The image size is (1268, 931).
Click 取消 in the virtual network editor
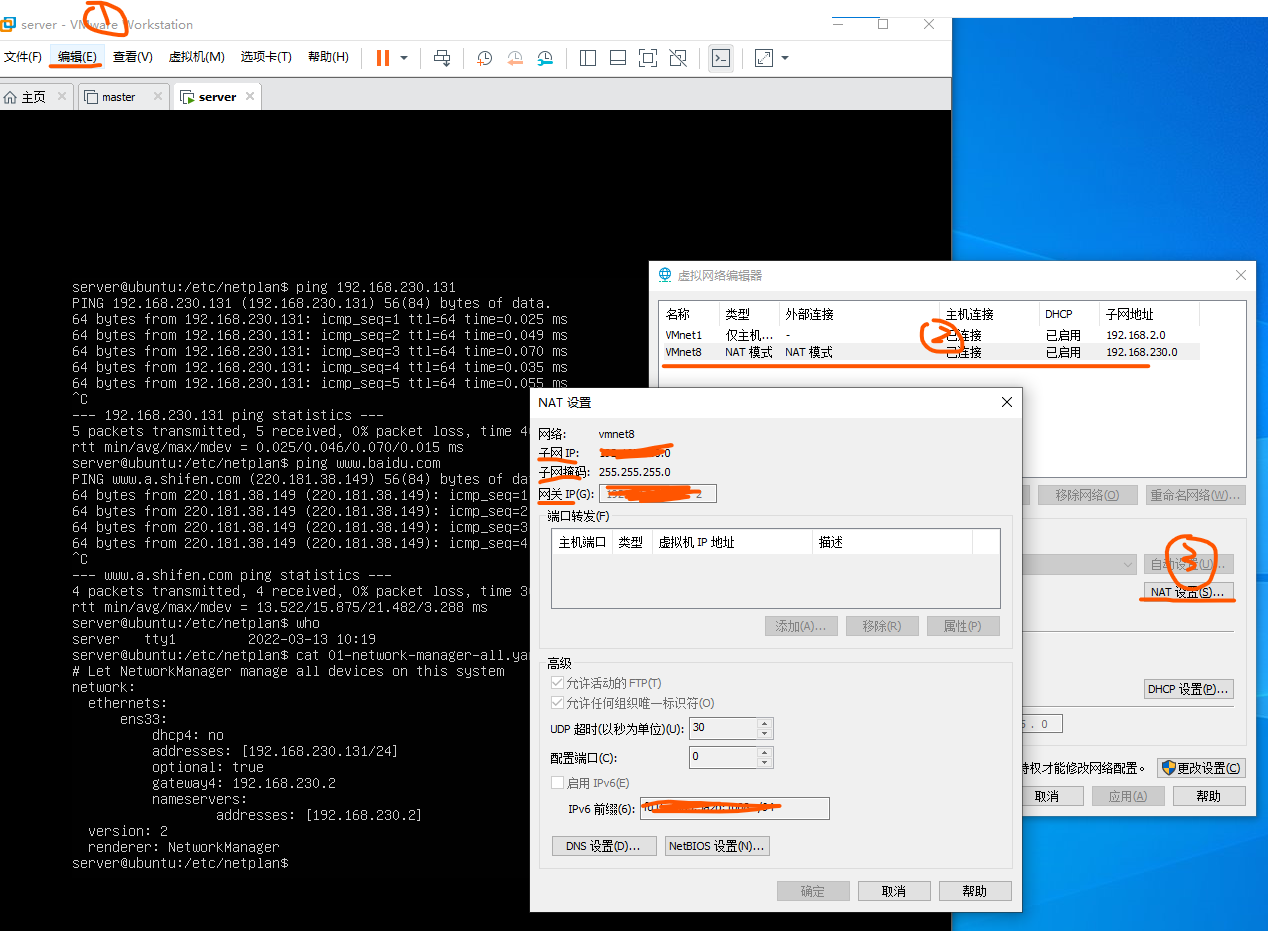[x=1046, y=796]
